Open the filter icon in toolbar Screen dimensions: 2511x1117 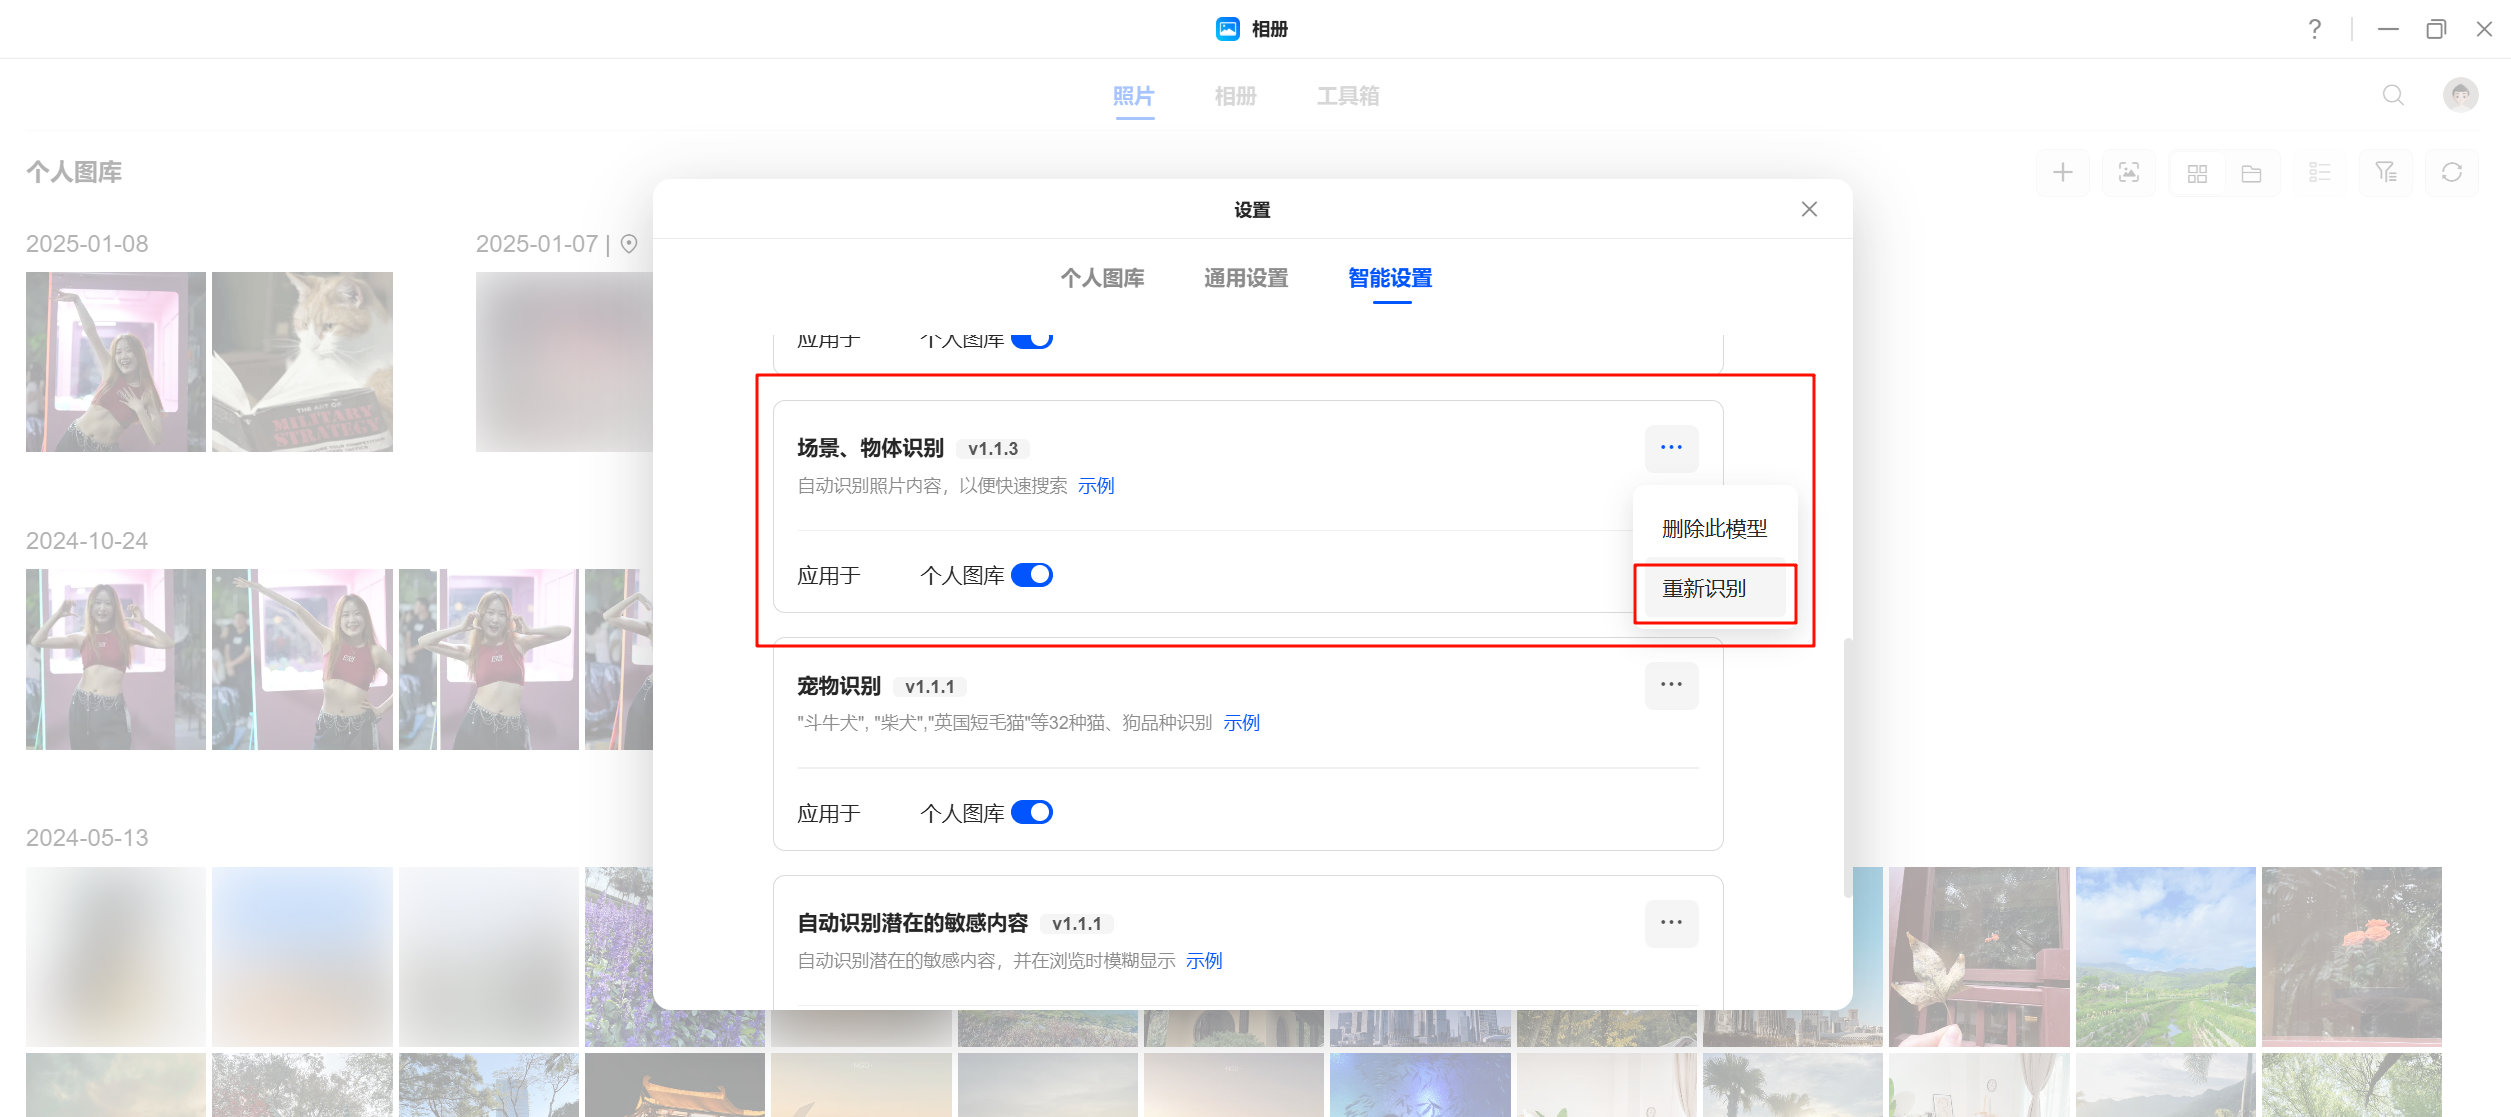[x=2386, y=173]
